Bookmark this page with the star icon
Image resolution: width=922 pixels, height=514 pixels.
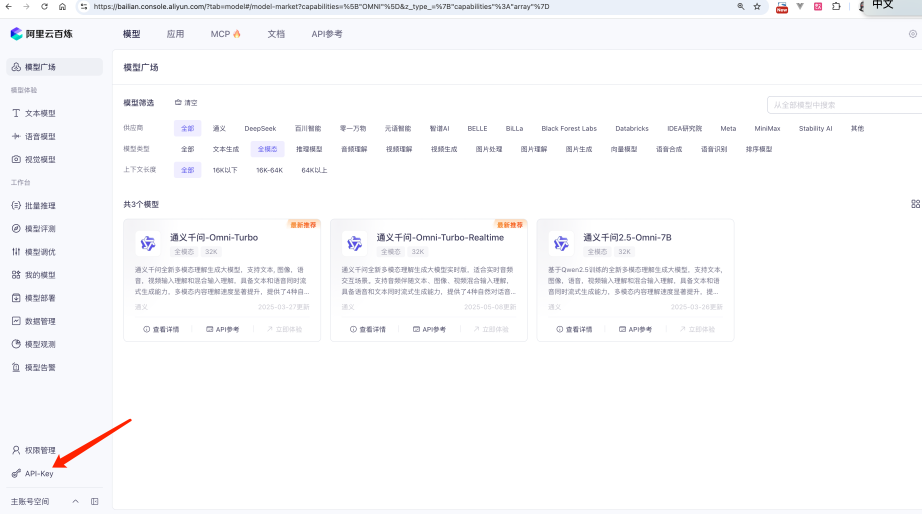(757, 6)
